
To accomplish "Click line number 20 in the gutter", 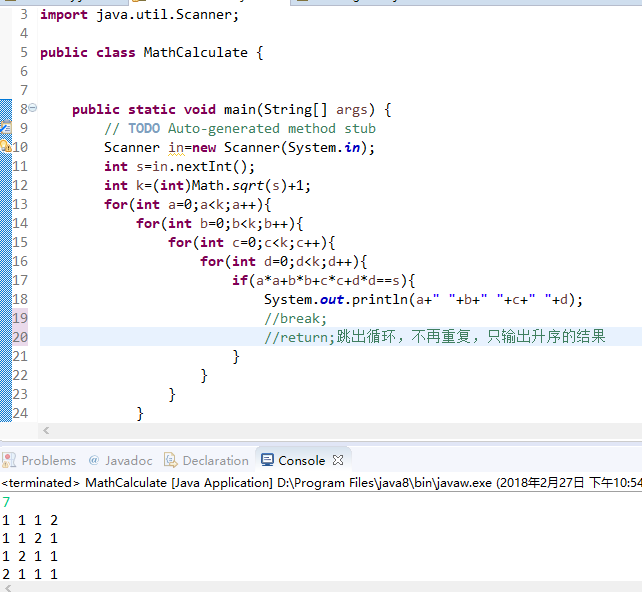I will (x=20, y=337).
